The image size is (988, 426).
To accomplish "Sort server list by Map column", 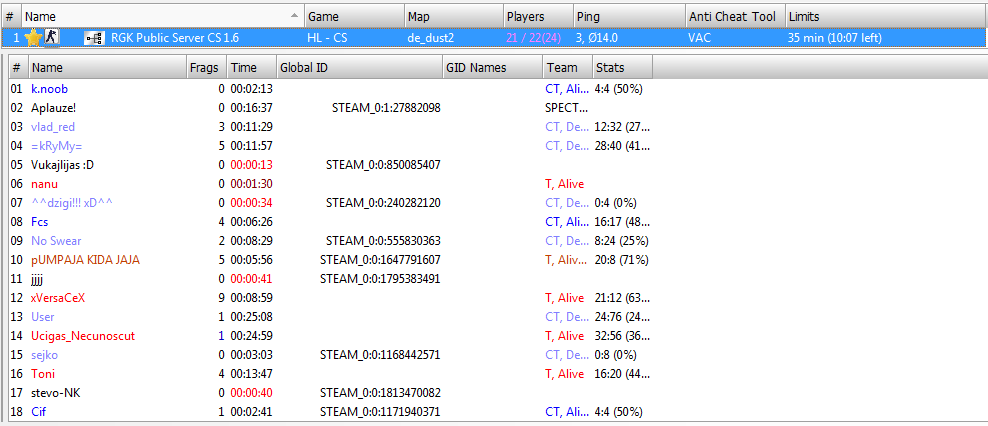I will tap(454, 16).
